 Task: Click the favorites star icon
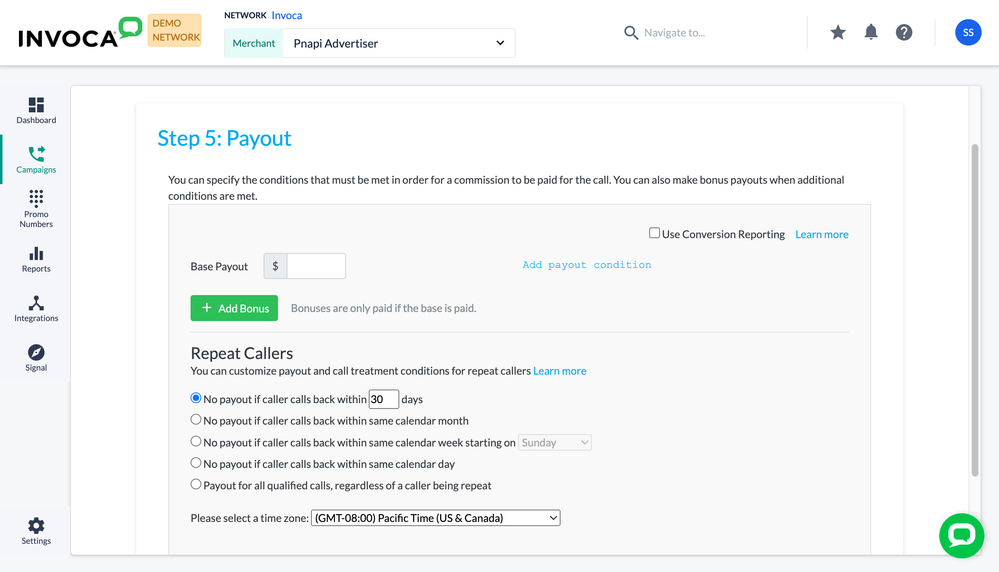[x=838, y=32]
